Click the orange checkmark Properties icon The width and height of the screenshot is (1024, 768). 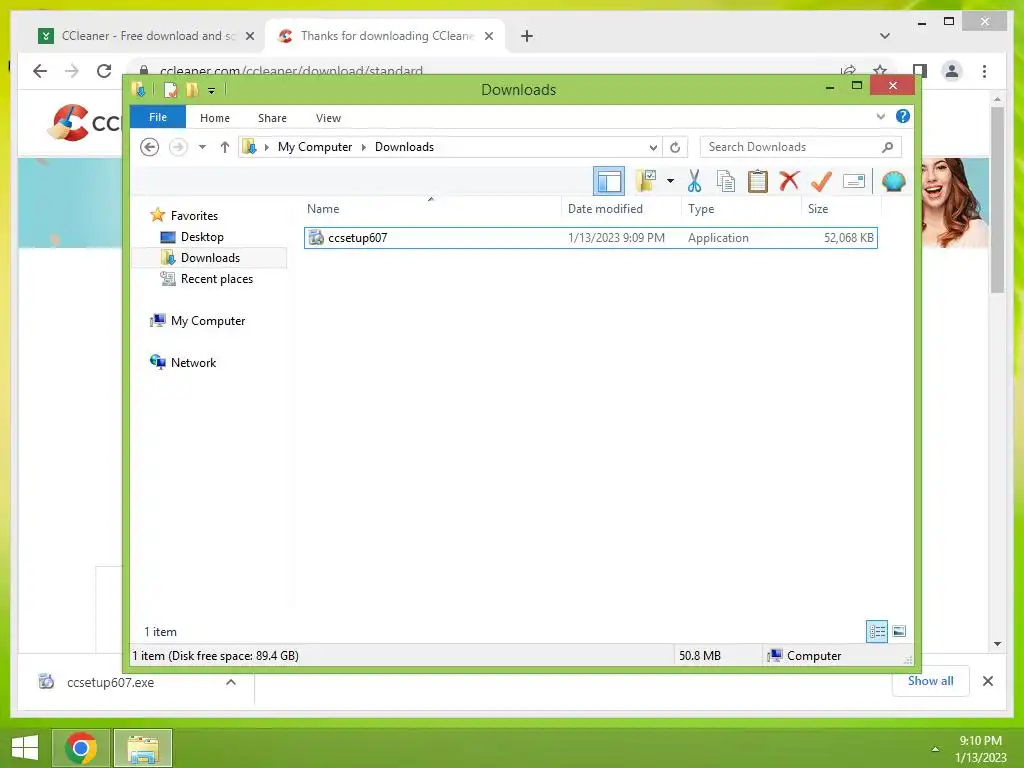pos(822,181)
